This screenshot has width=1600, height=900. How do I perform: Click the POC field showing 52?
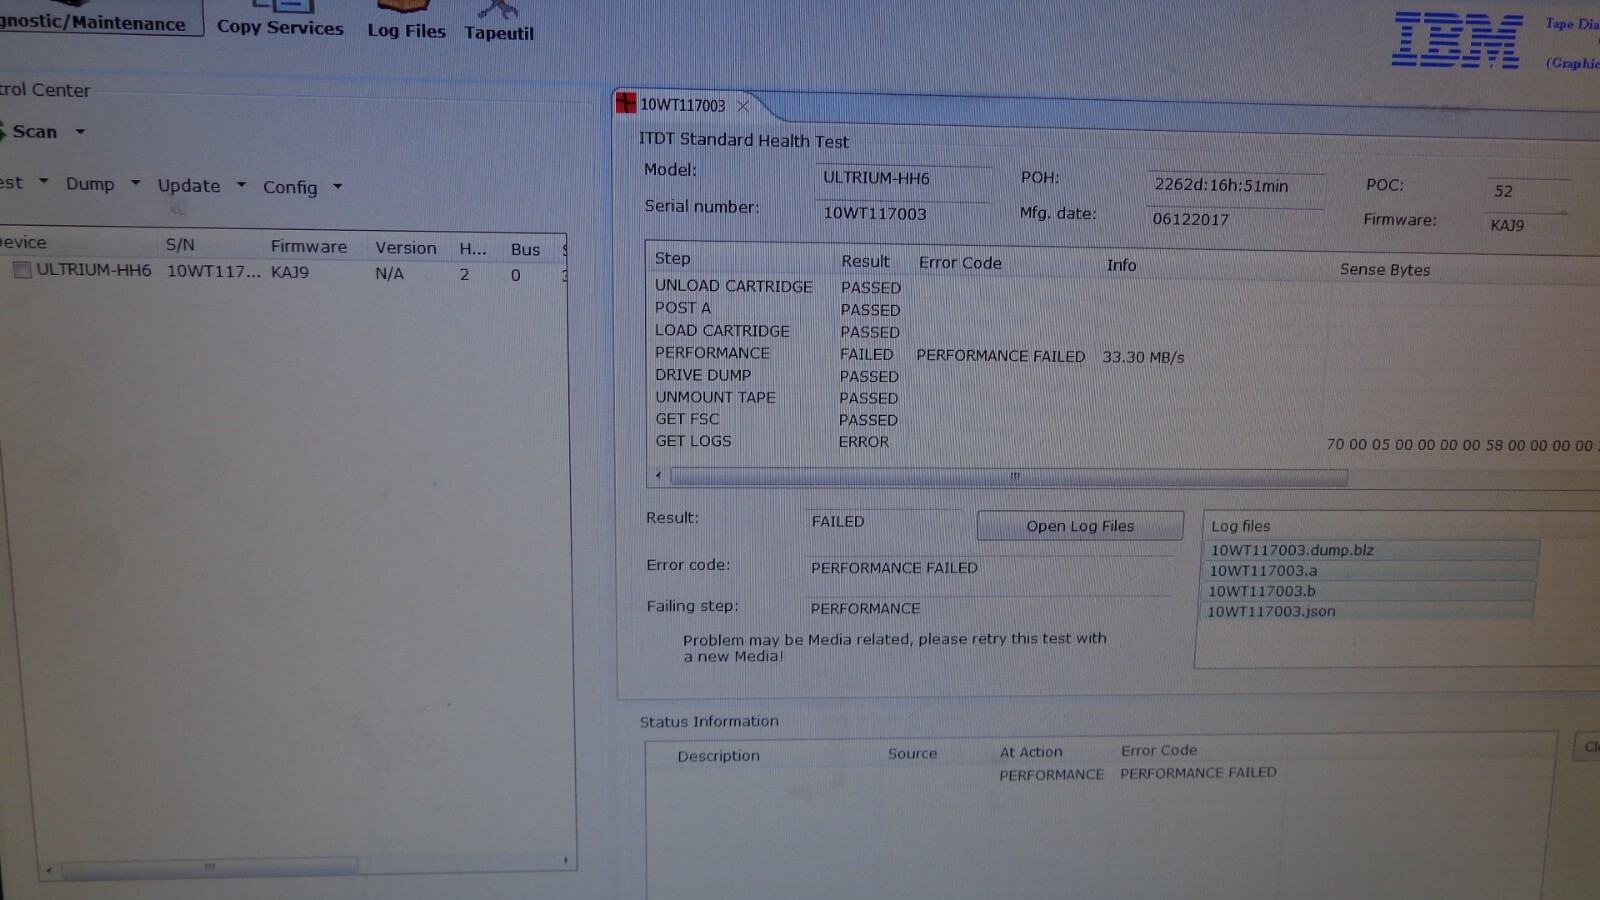pyautogui.click(x=1527, y=190)
